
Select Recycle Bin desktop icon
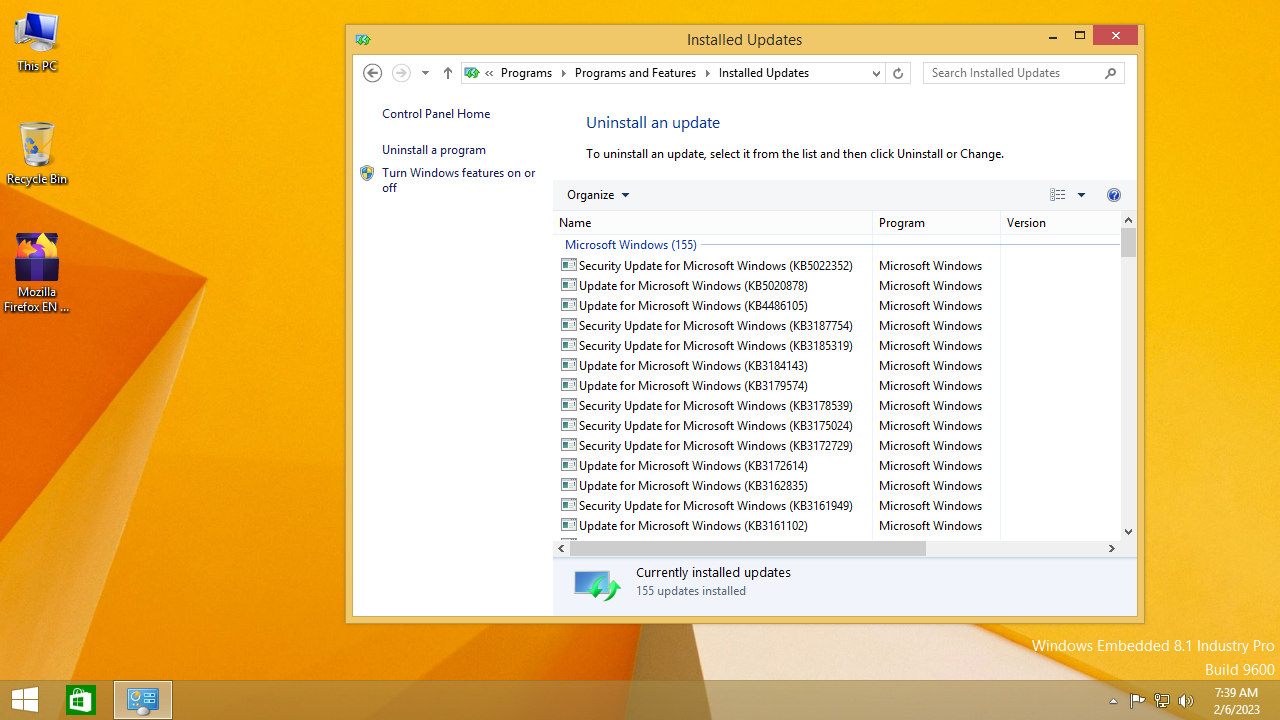pos(37,154)
